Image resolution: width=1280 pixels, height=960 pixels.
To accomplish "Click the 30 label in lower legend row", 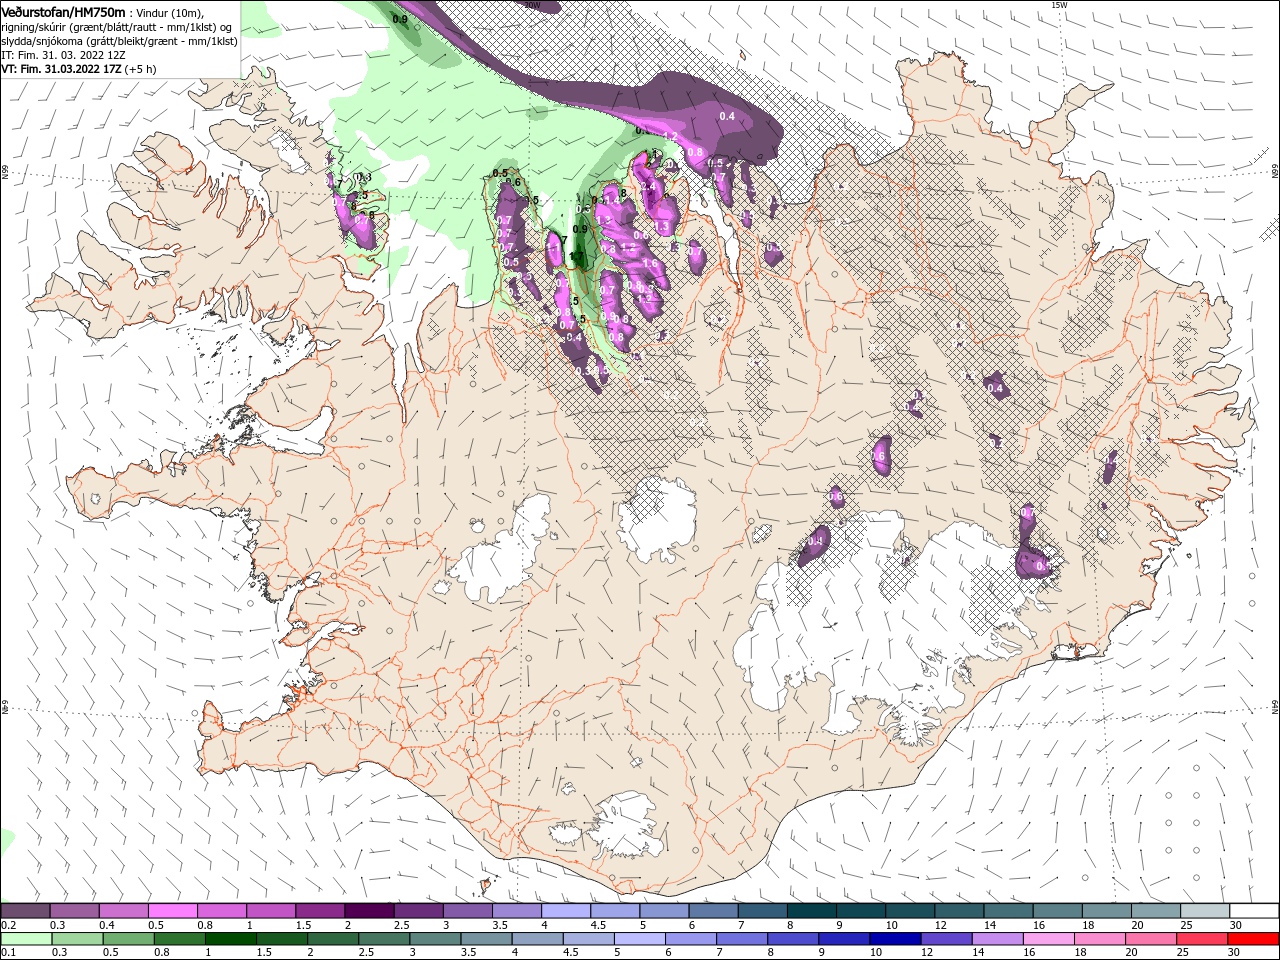I will click(x=1236, y=953).
